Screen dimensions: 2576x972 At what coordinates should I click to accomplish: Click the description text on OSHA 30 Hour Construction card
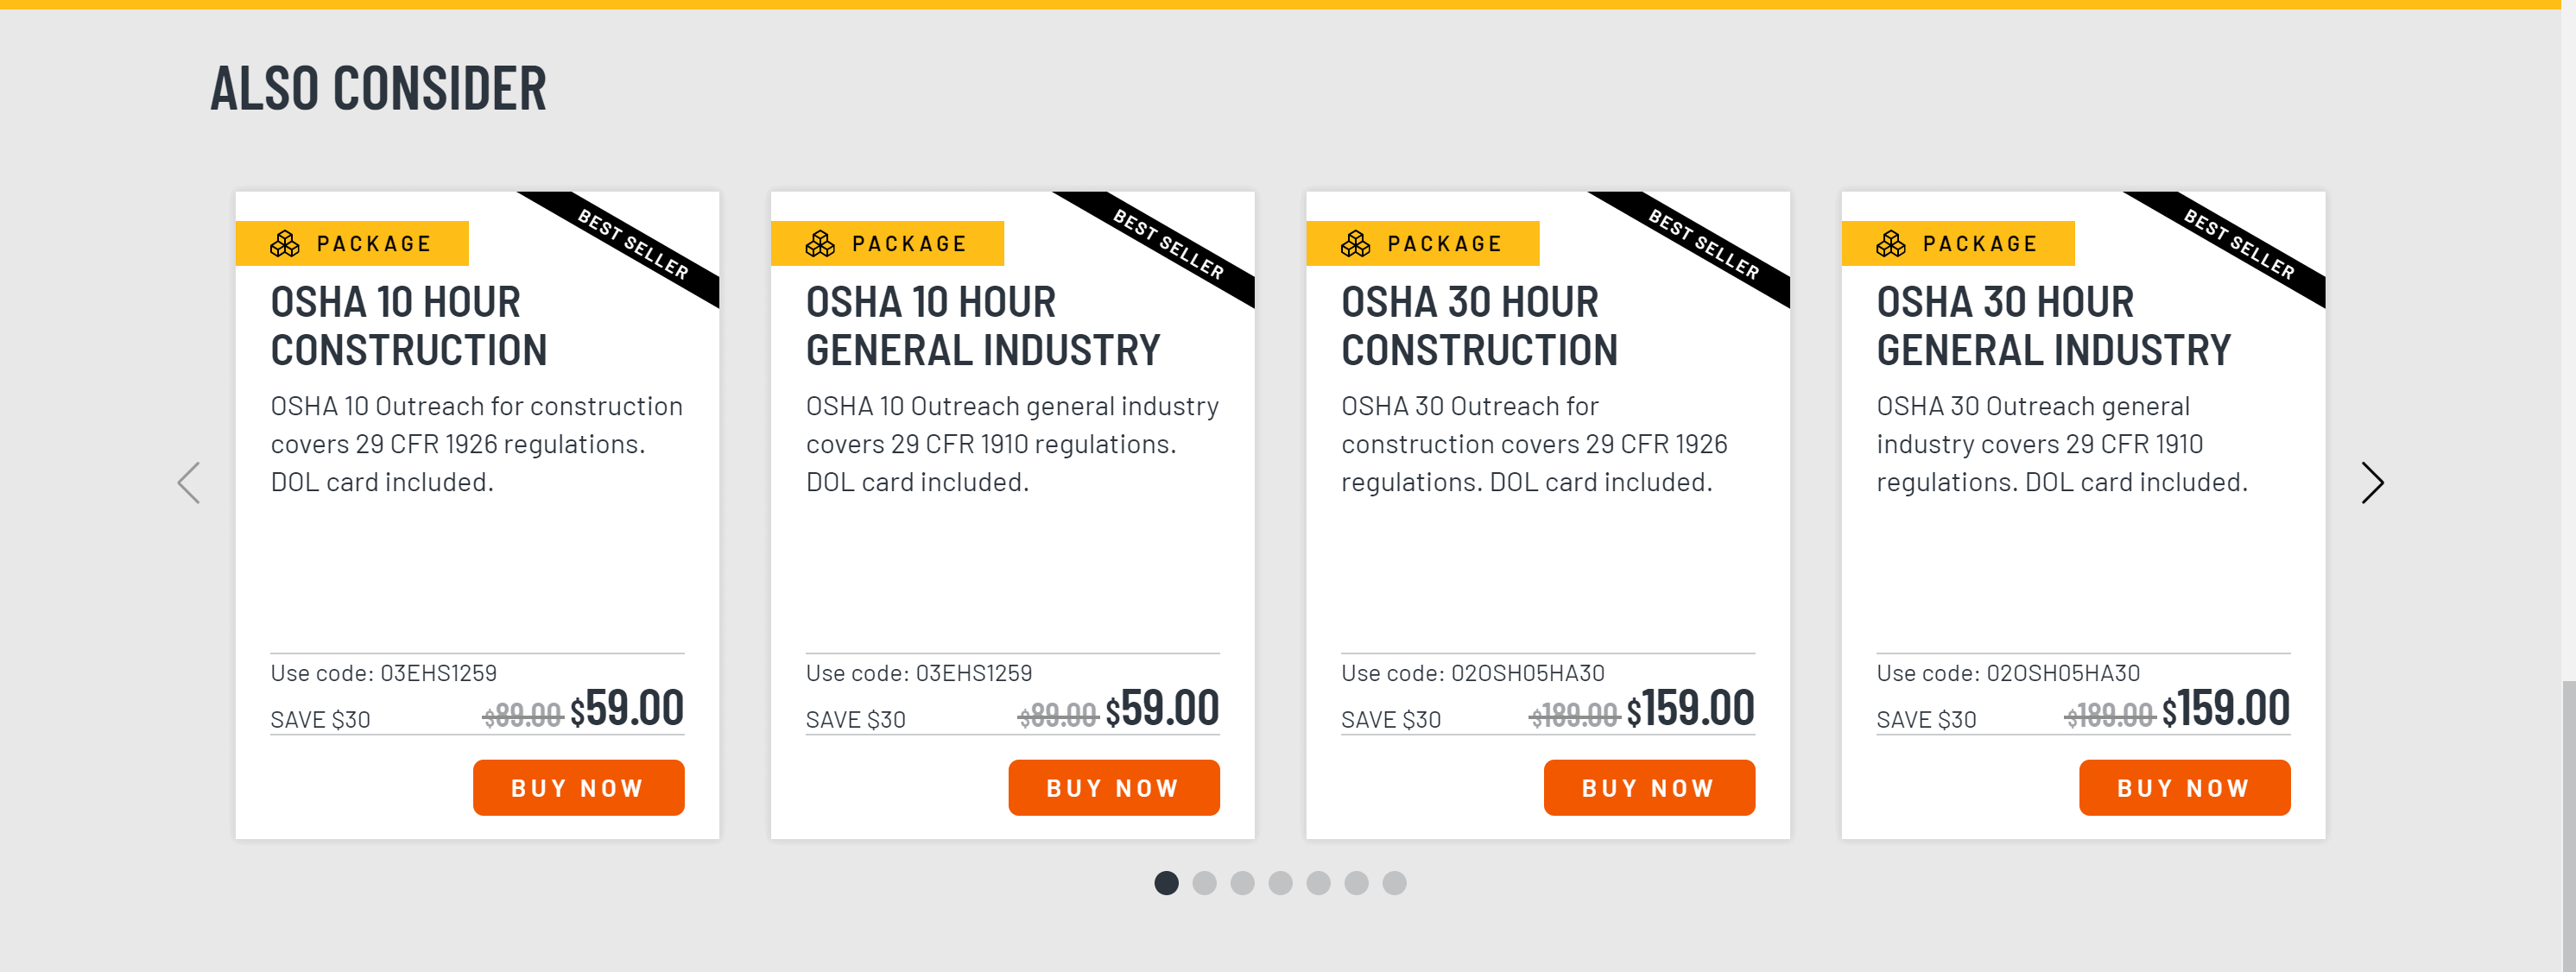click(1534, 444)
